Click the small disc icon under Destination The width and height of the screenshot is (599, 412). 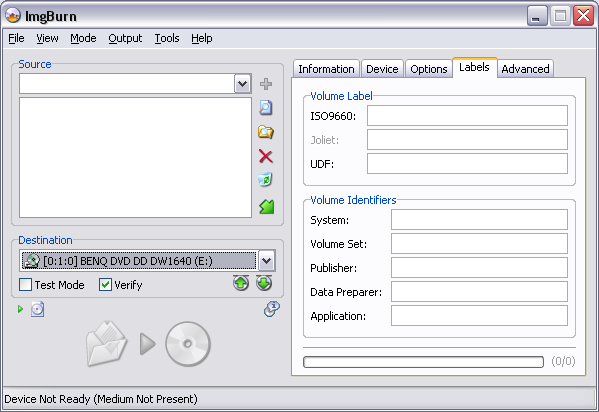pyautogui.click(x=37, y=309)
